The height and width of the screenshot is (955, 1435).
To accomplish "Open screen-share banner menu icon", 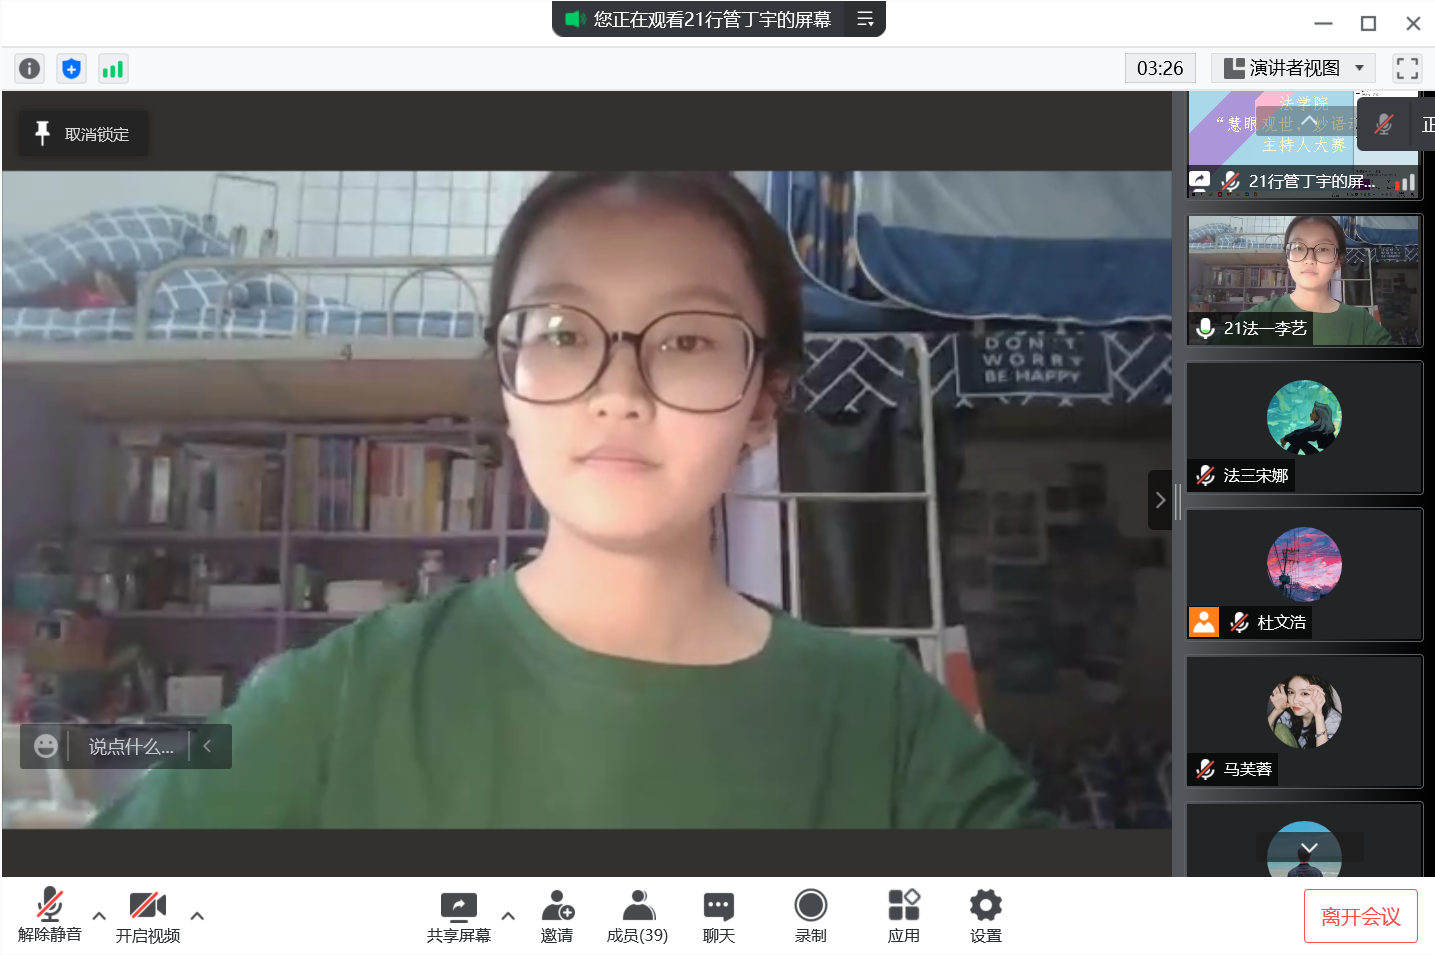I will [865, 19].
